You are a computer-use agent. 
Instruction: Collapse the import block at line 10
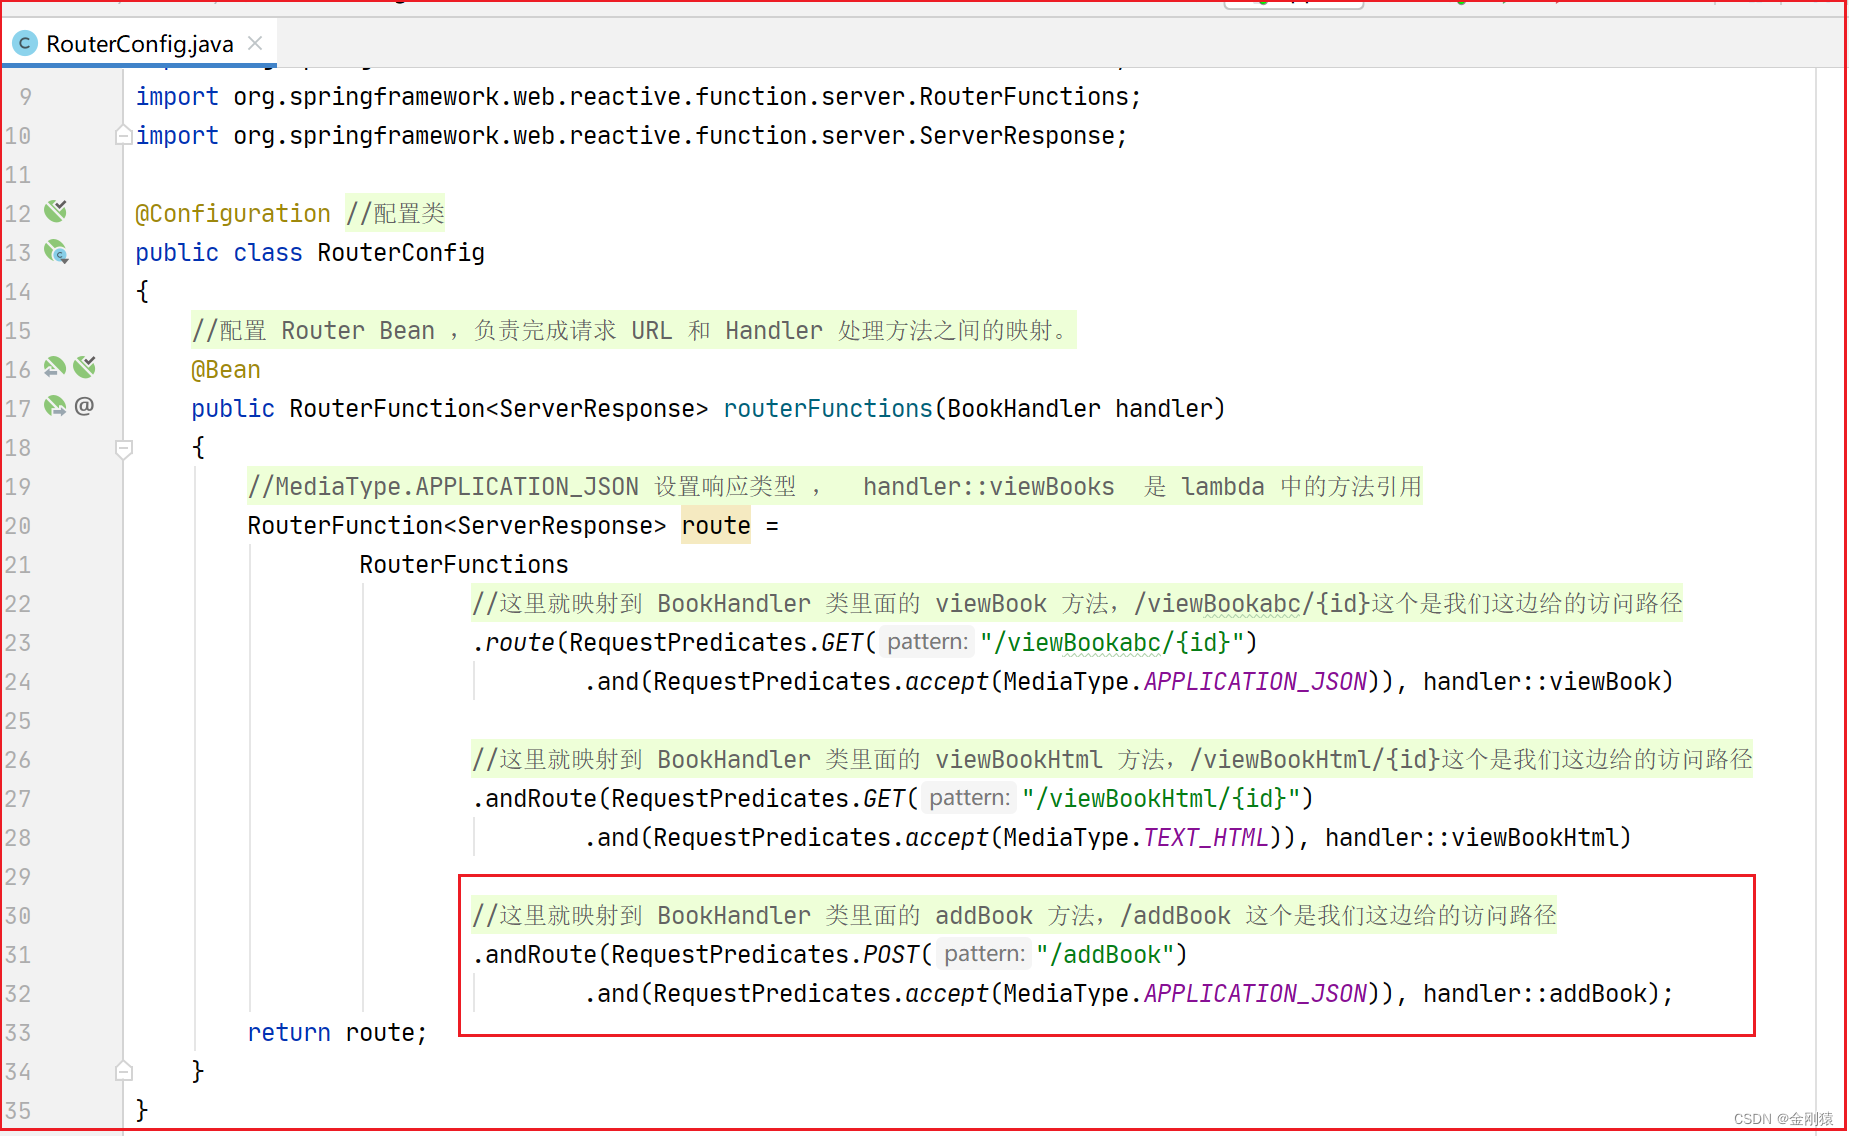pos(124,135)
